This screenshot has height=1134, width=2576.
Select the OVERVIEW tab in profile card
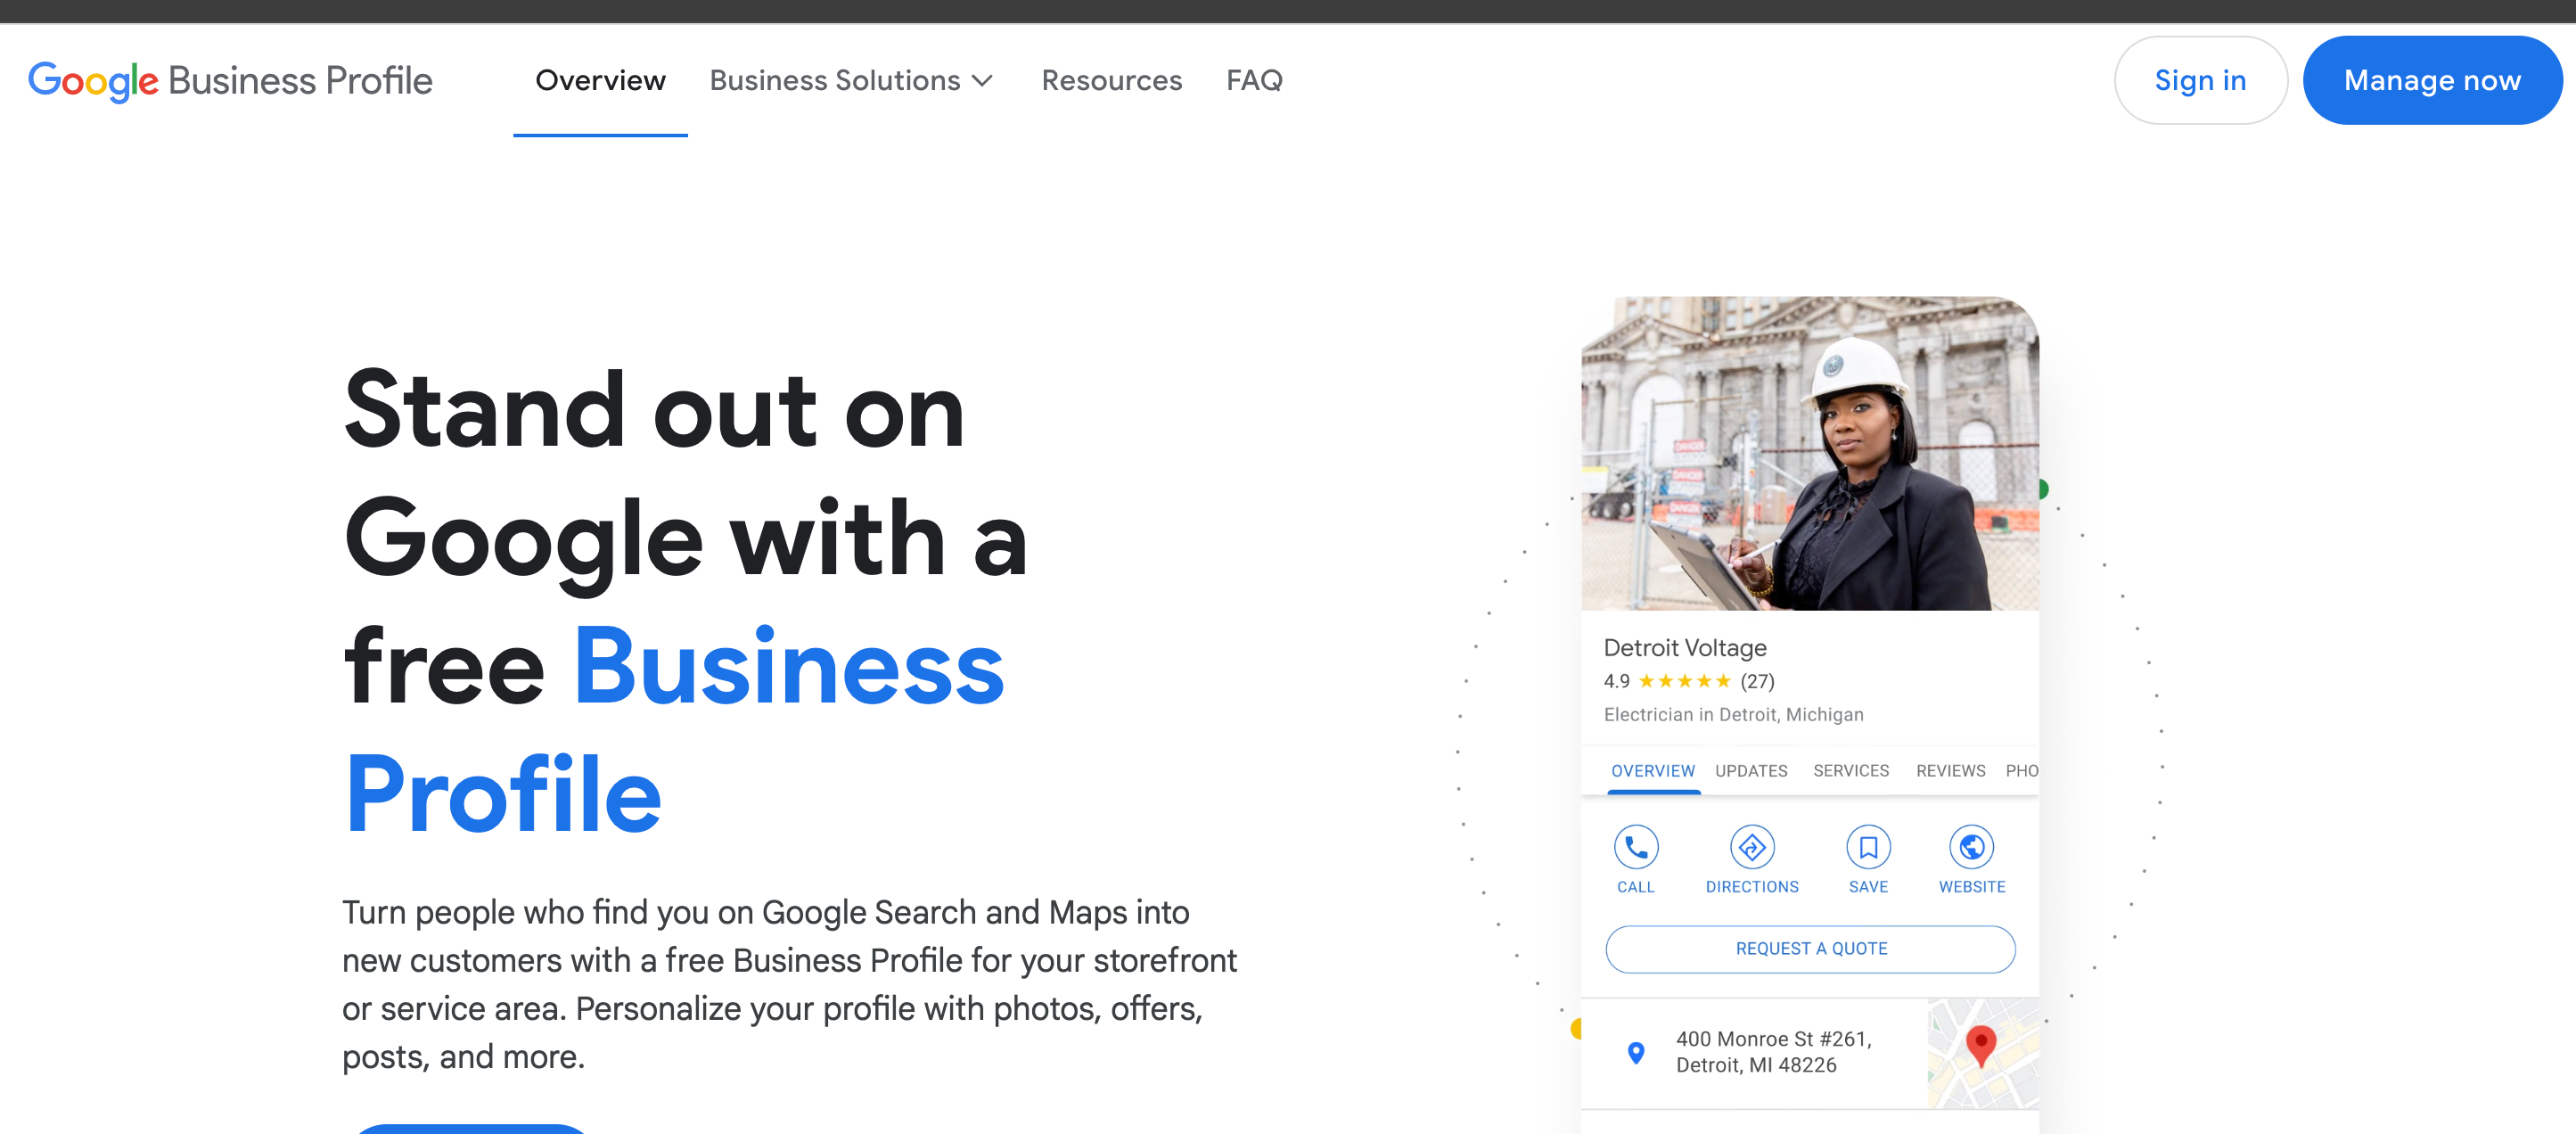coord(1652,770)
